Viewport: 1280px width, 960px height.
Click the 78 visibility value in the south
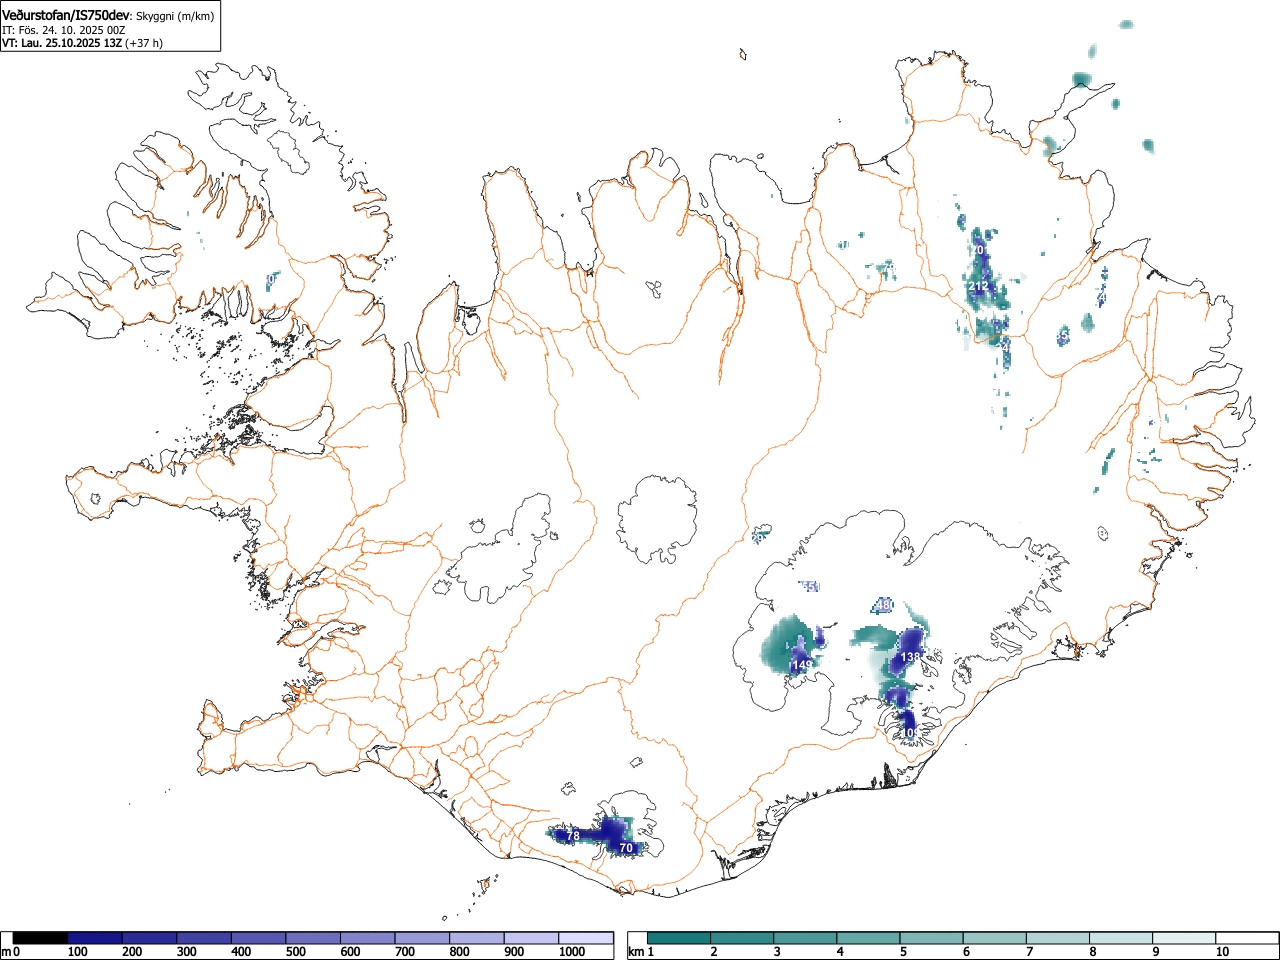(573, 835)
